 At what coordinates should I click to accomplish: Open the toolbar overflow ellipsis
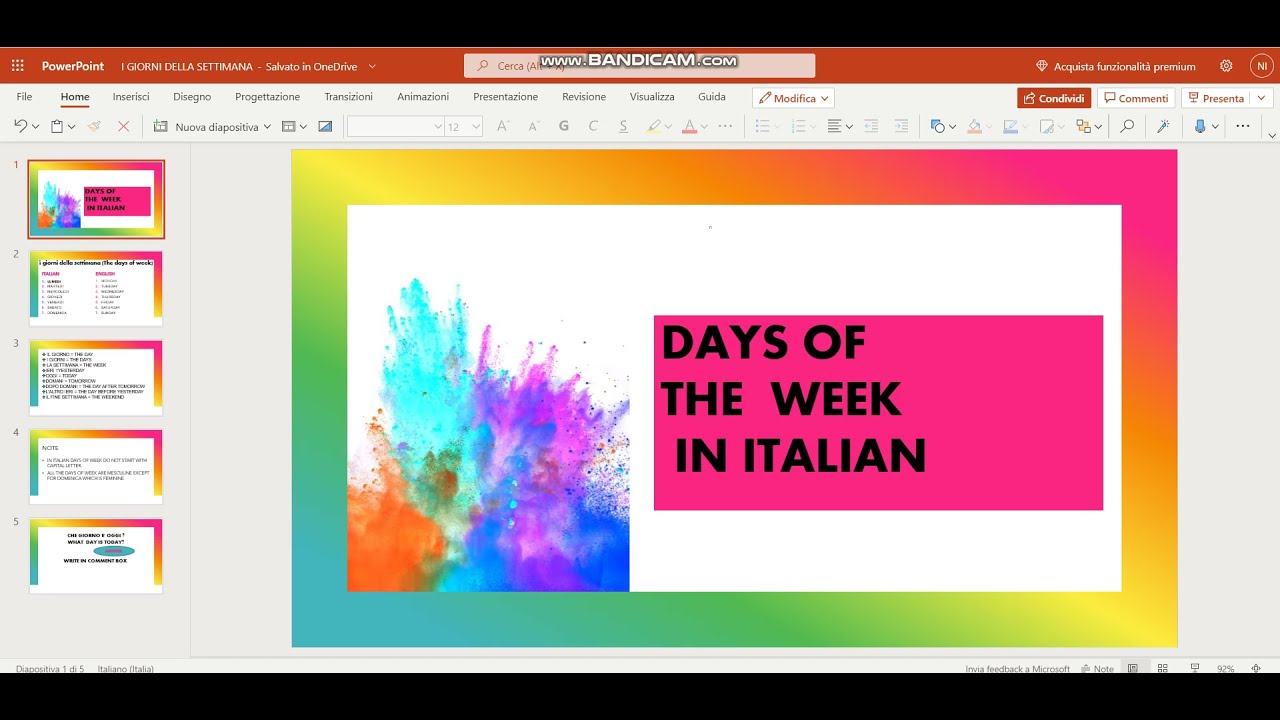pos(1243,126)
